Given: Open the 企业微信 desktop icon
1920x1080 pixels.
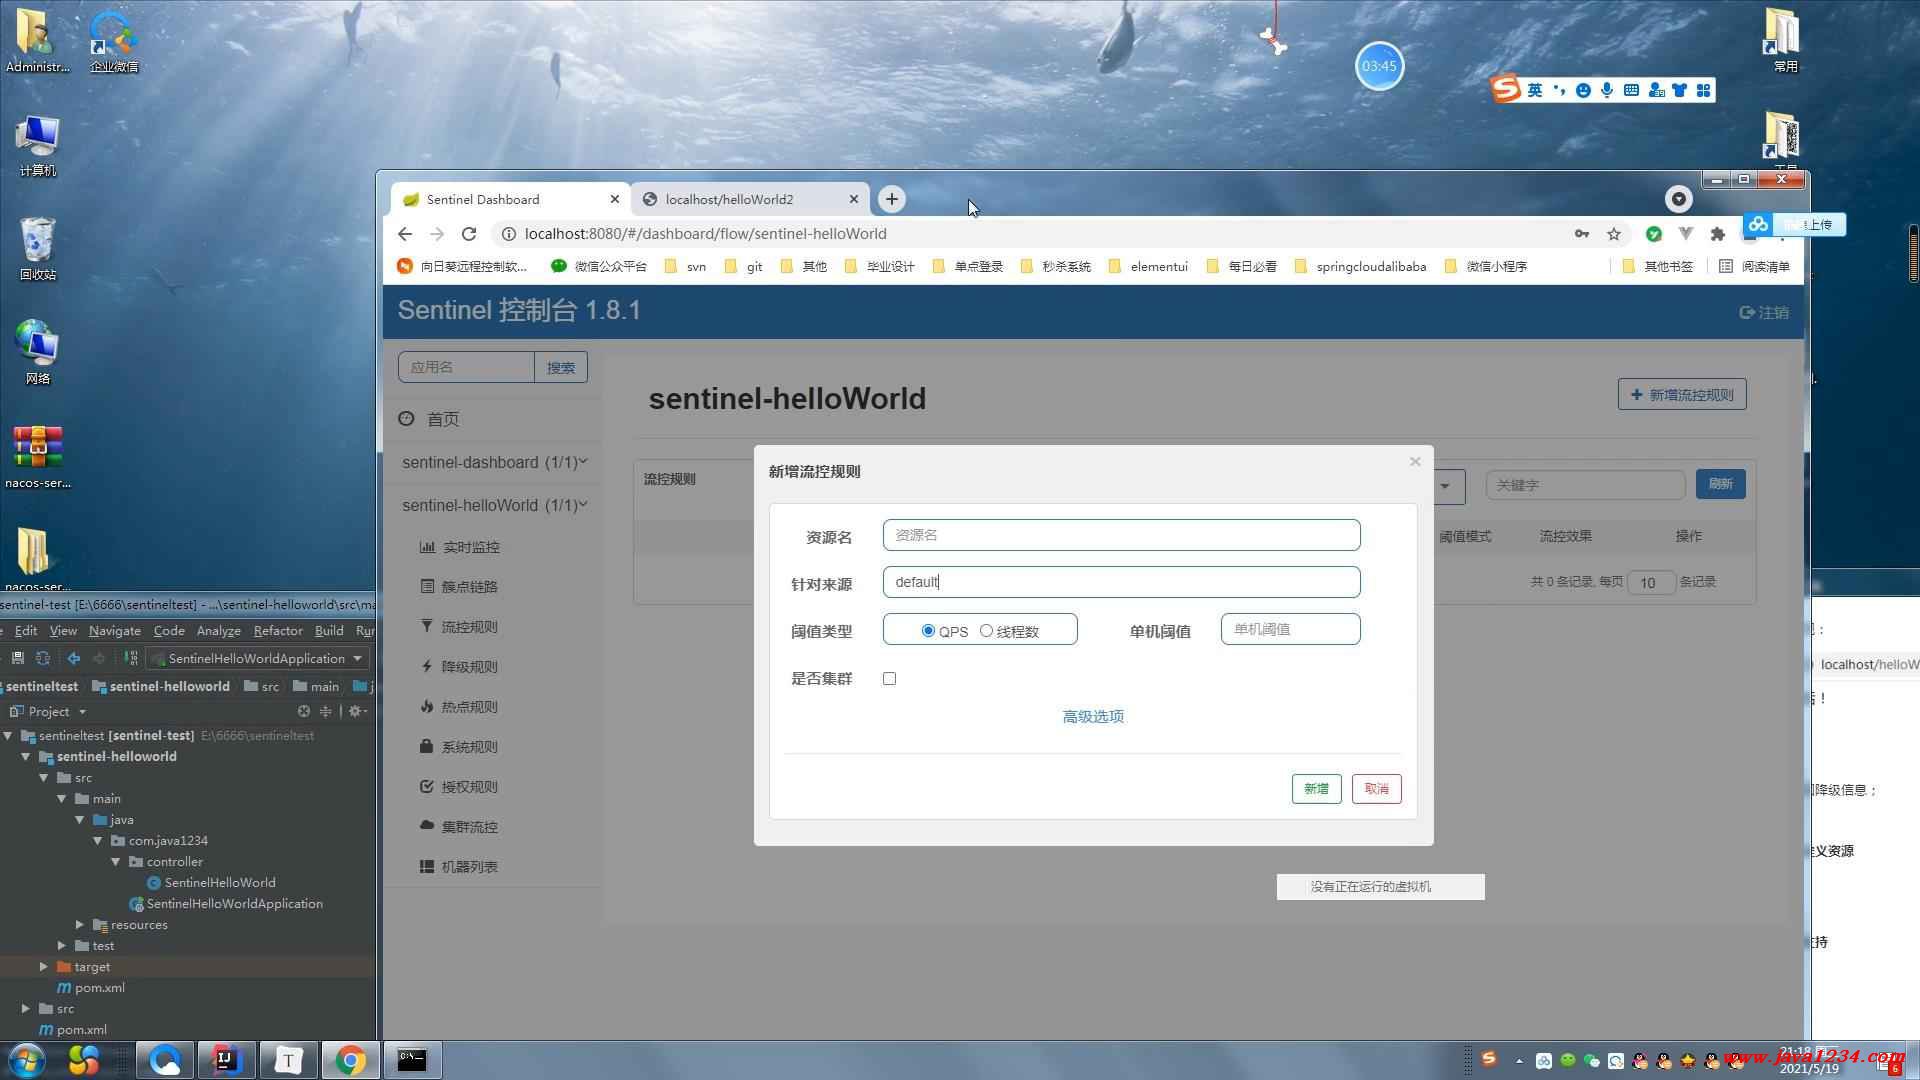Looking at the screenshot, I should [x=114, y=42].
